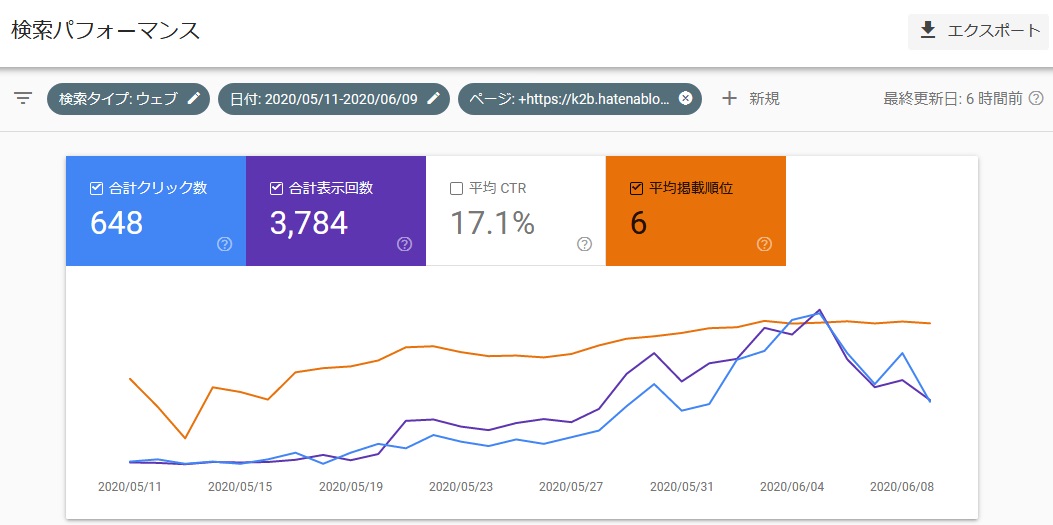Open the filter list icon
1053x525 pixels.
tap(24, 99)
